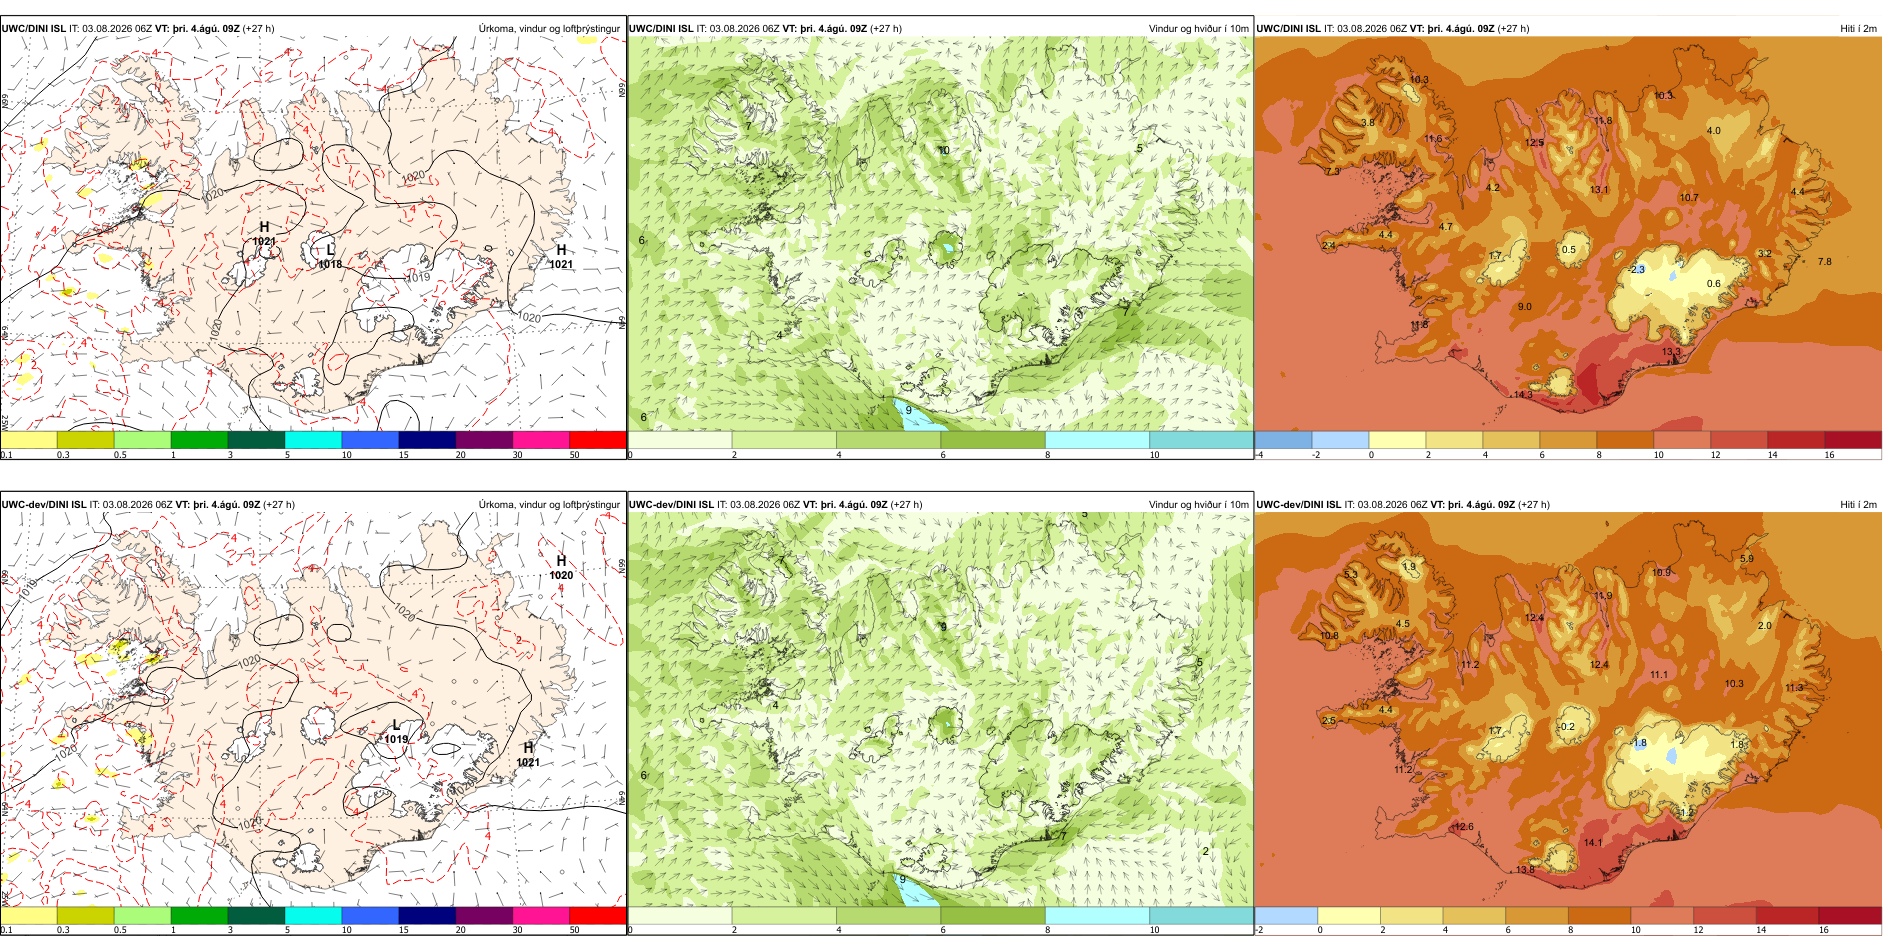Click the cyan 5 swatch in UWC/DINI precipitation legend
Image resolution: width=1900 pixels, height=950 pixels.
click(x=313, y=440)
